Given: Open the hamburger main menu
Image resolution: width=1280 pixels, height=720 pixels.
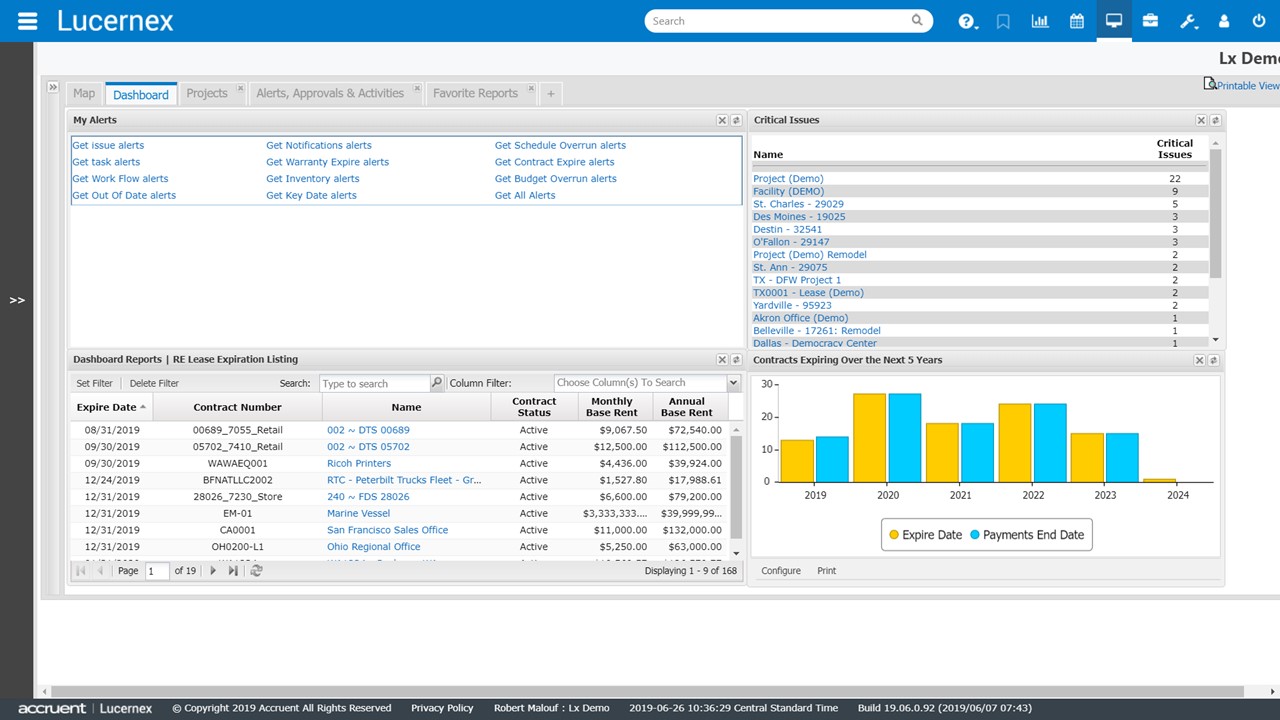Looking at the screenshot, I should pyautogui.click(x=28, y=21).
